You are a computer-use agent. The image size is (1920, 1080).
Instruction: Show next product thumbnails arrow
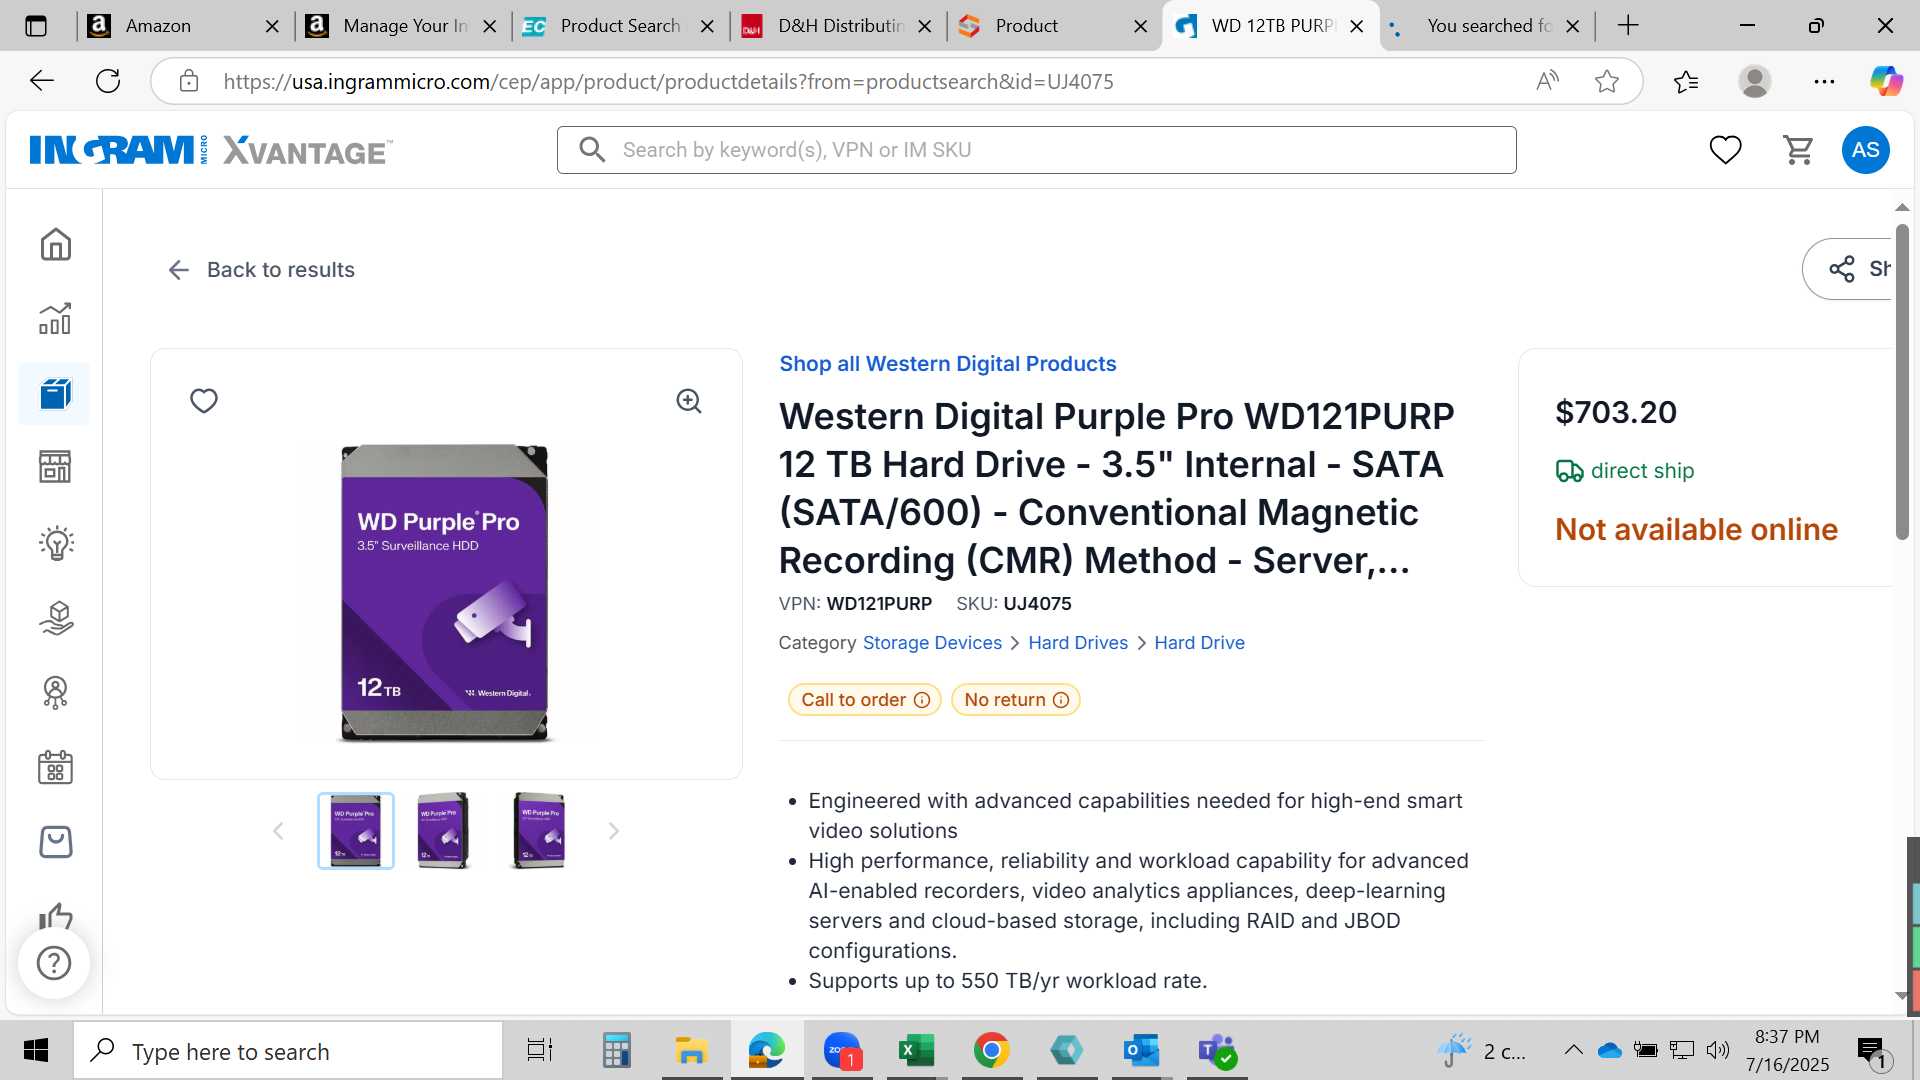pos(614,831)
